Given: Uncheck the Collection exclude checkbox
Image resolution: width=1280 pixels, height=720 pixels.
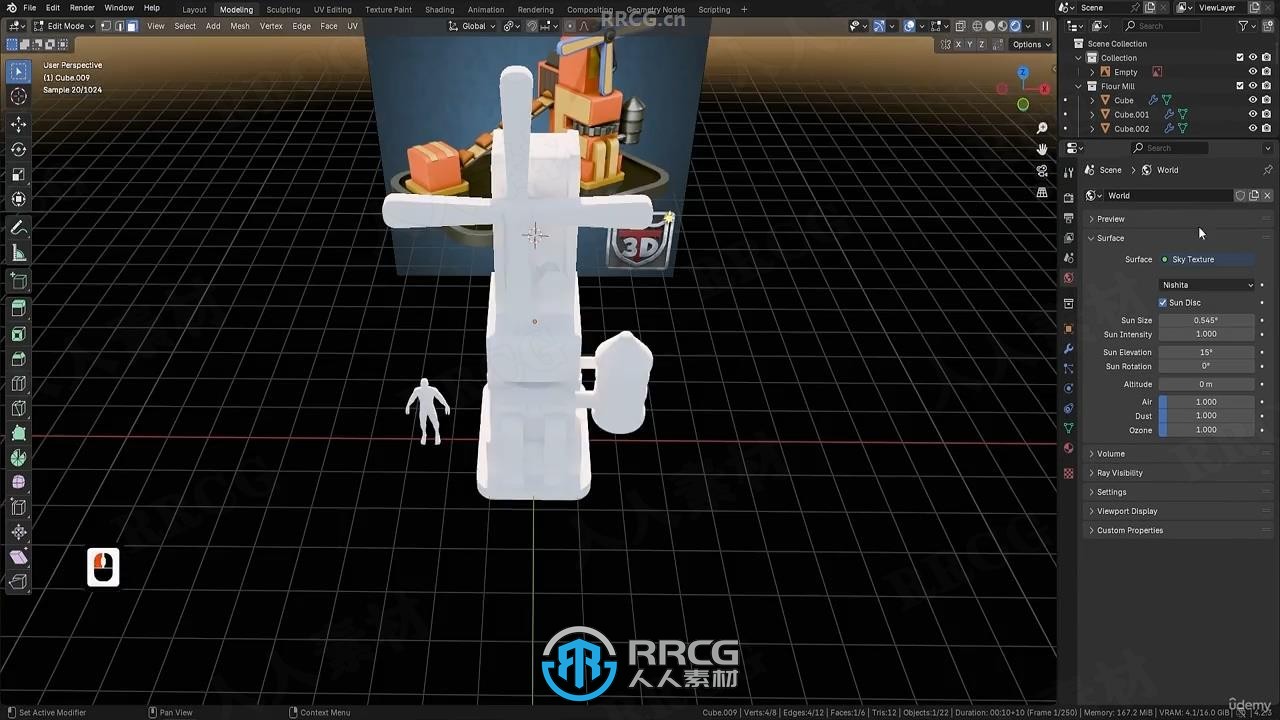Looking at the screenshot, I should [1240, 58].
